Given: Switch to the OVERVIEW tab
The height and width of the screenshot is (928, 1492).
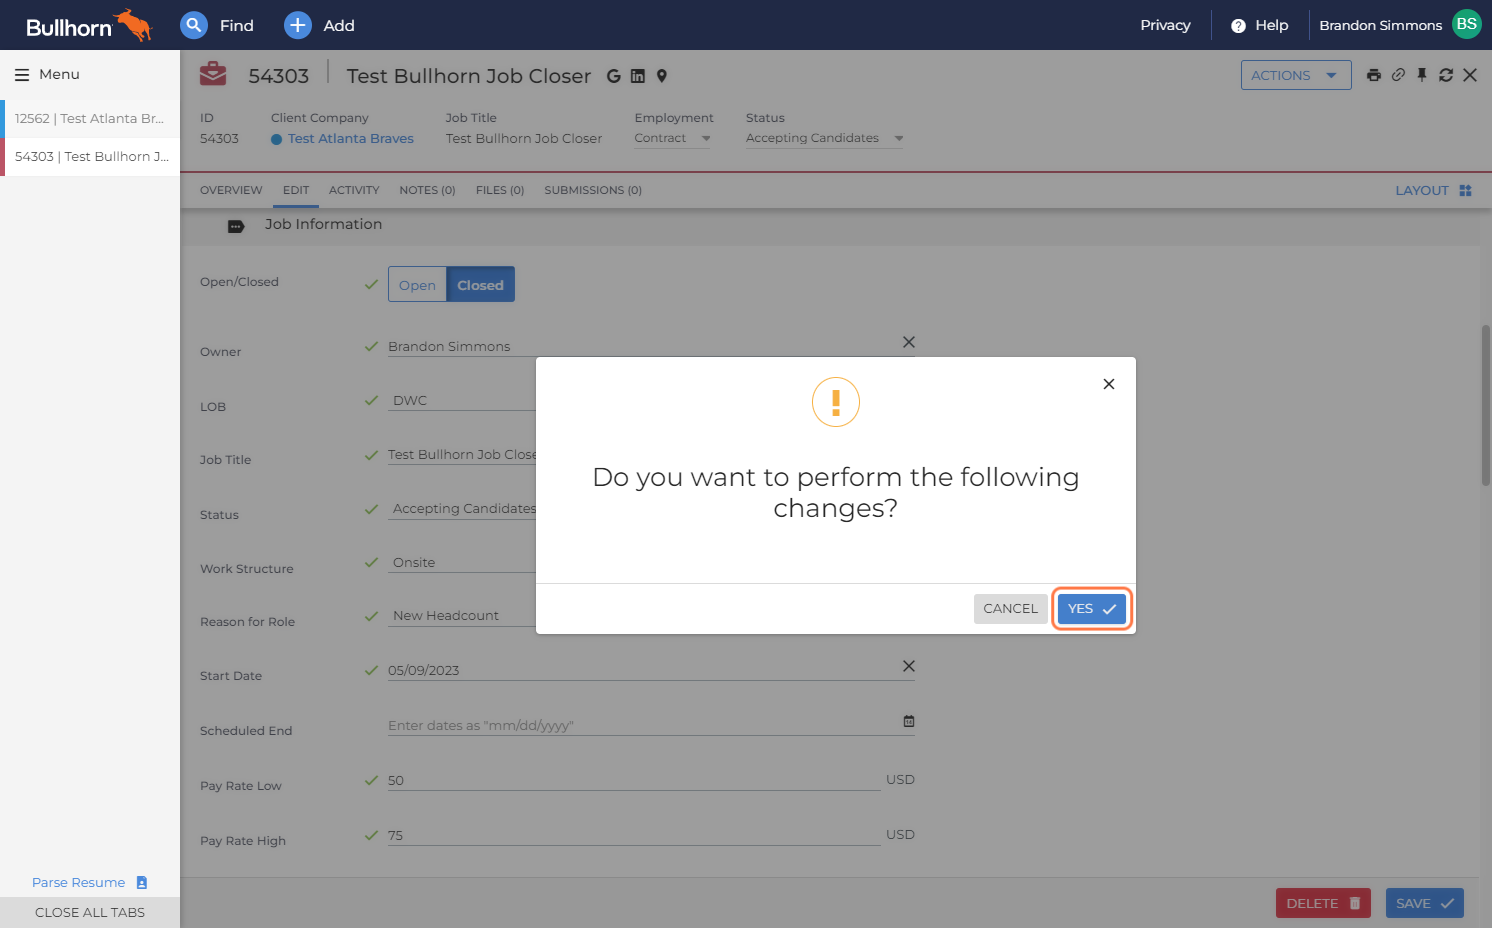Looking at the screenshot, I should point(231,190).
